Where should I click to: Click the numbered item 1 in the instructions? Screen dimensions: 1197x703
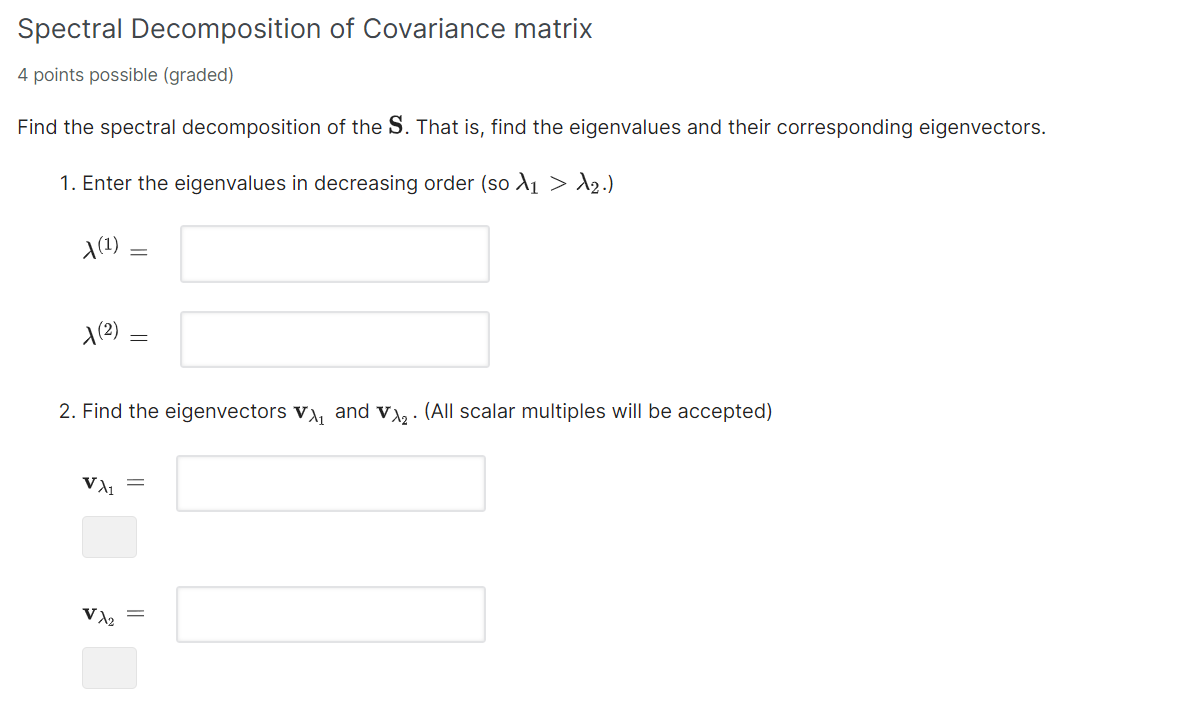coord(65,183)
